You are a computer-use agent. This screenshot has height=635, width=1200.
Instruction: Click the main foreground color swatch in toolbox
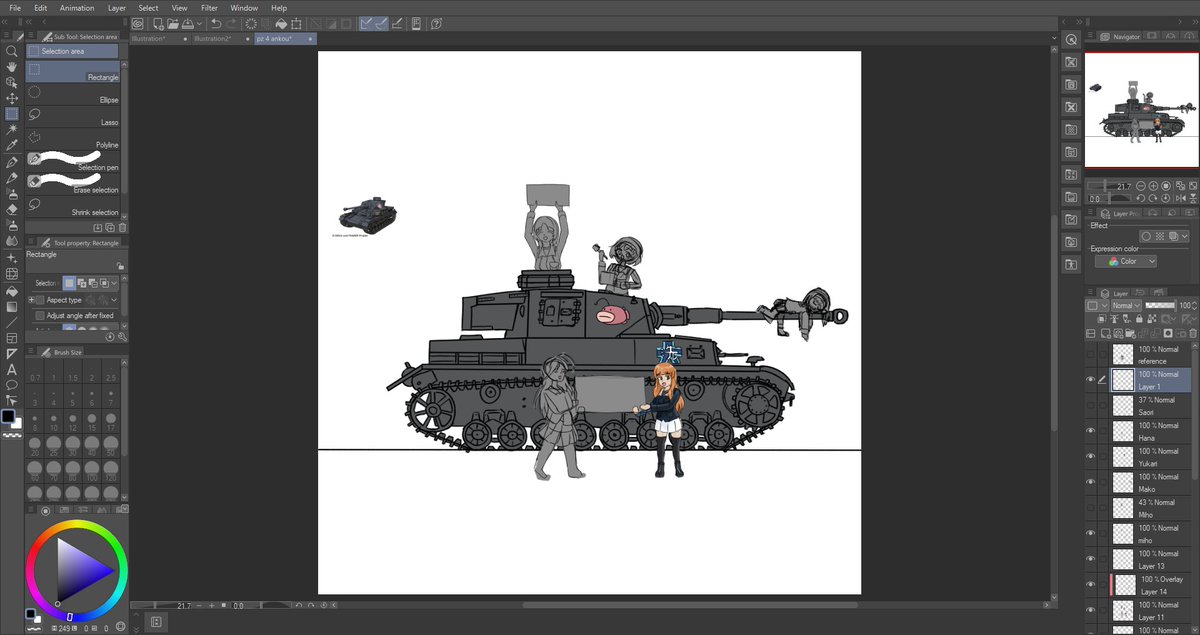click(x=8, y=416)
